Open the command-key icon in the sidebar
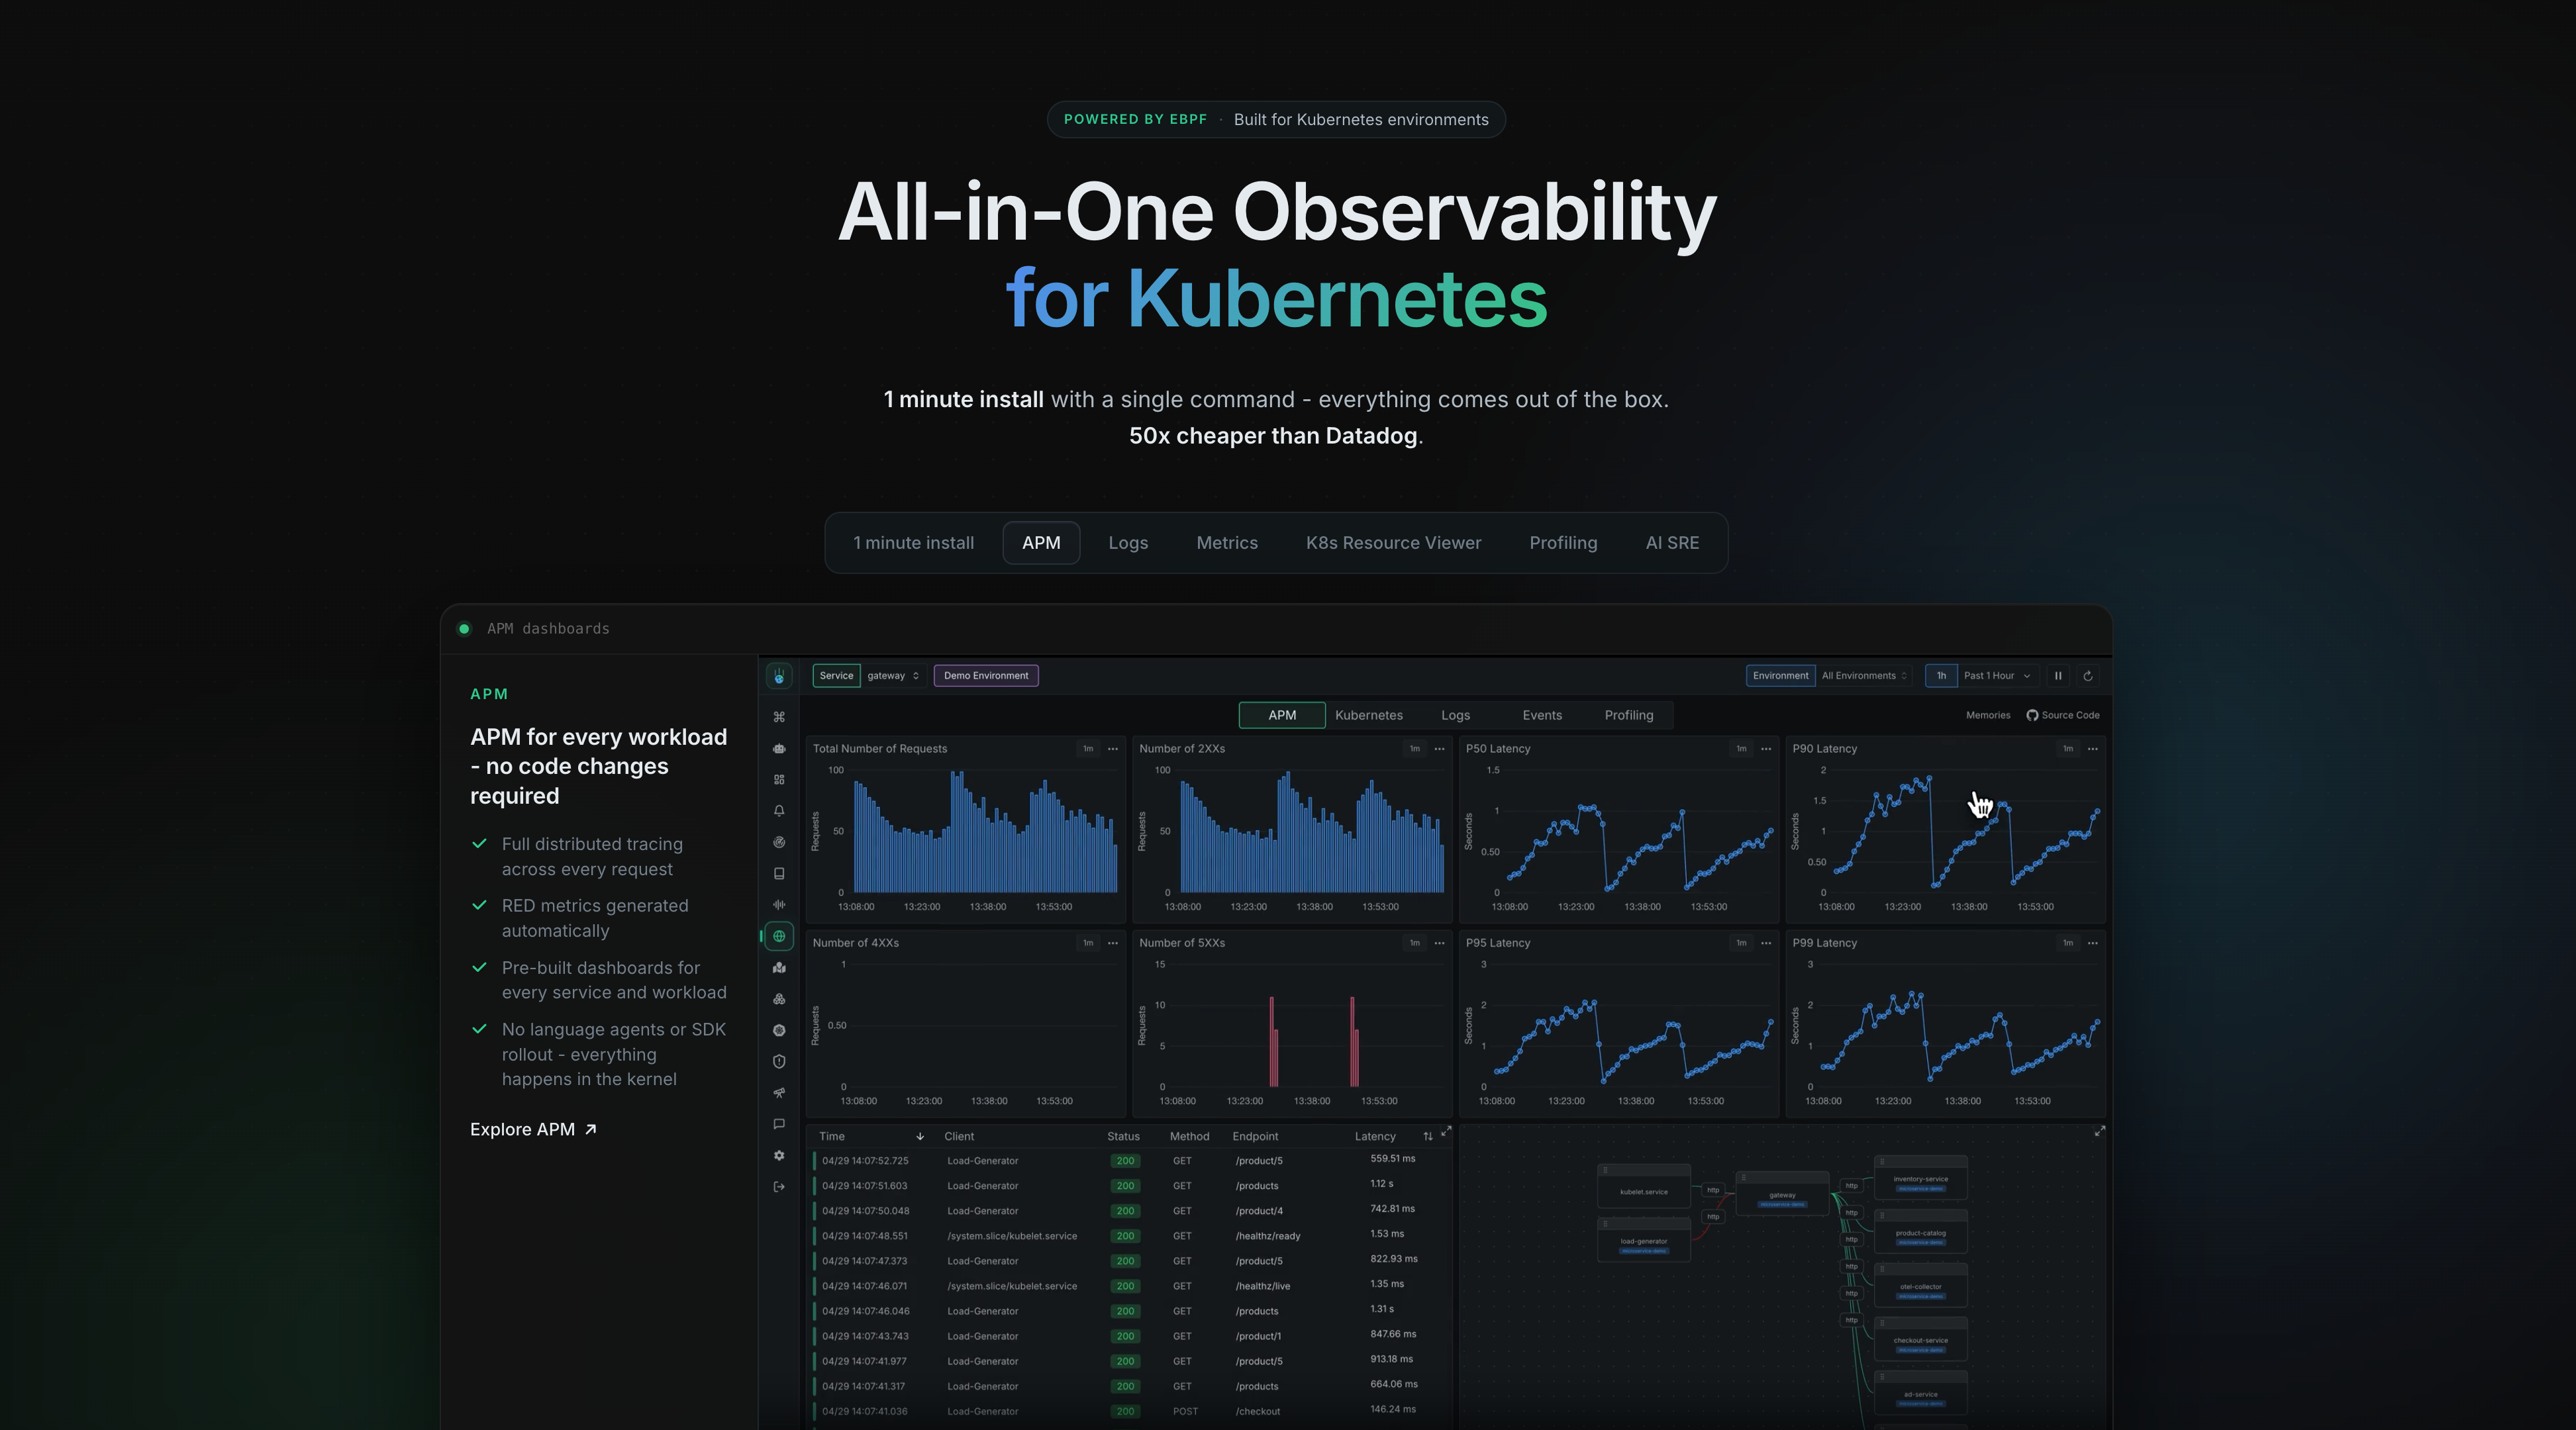 pos(779,717)
